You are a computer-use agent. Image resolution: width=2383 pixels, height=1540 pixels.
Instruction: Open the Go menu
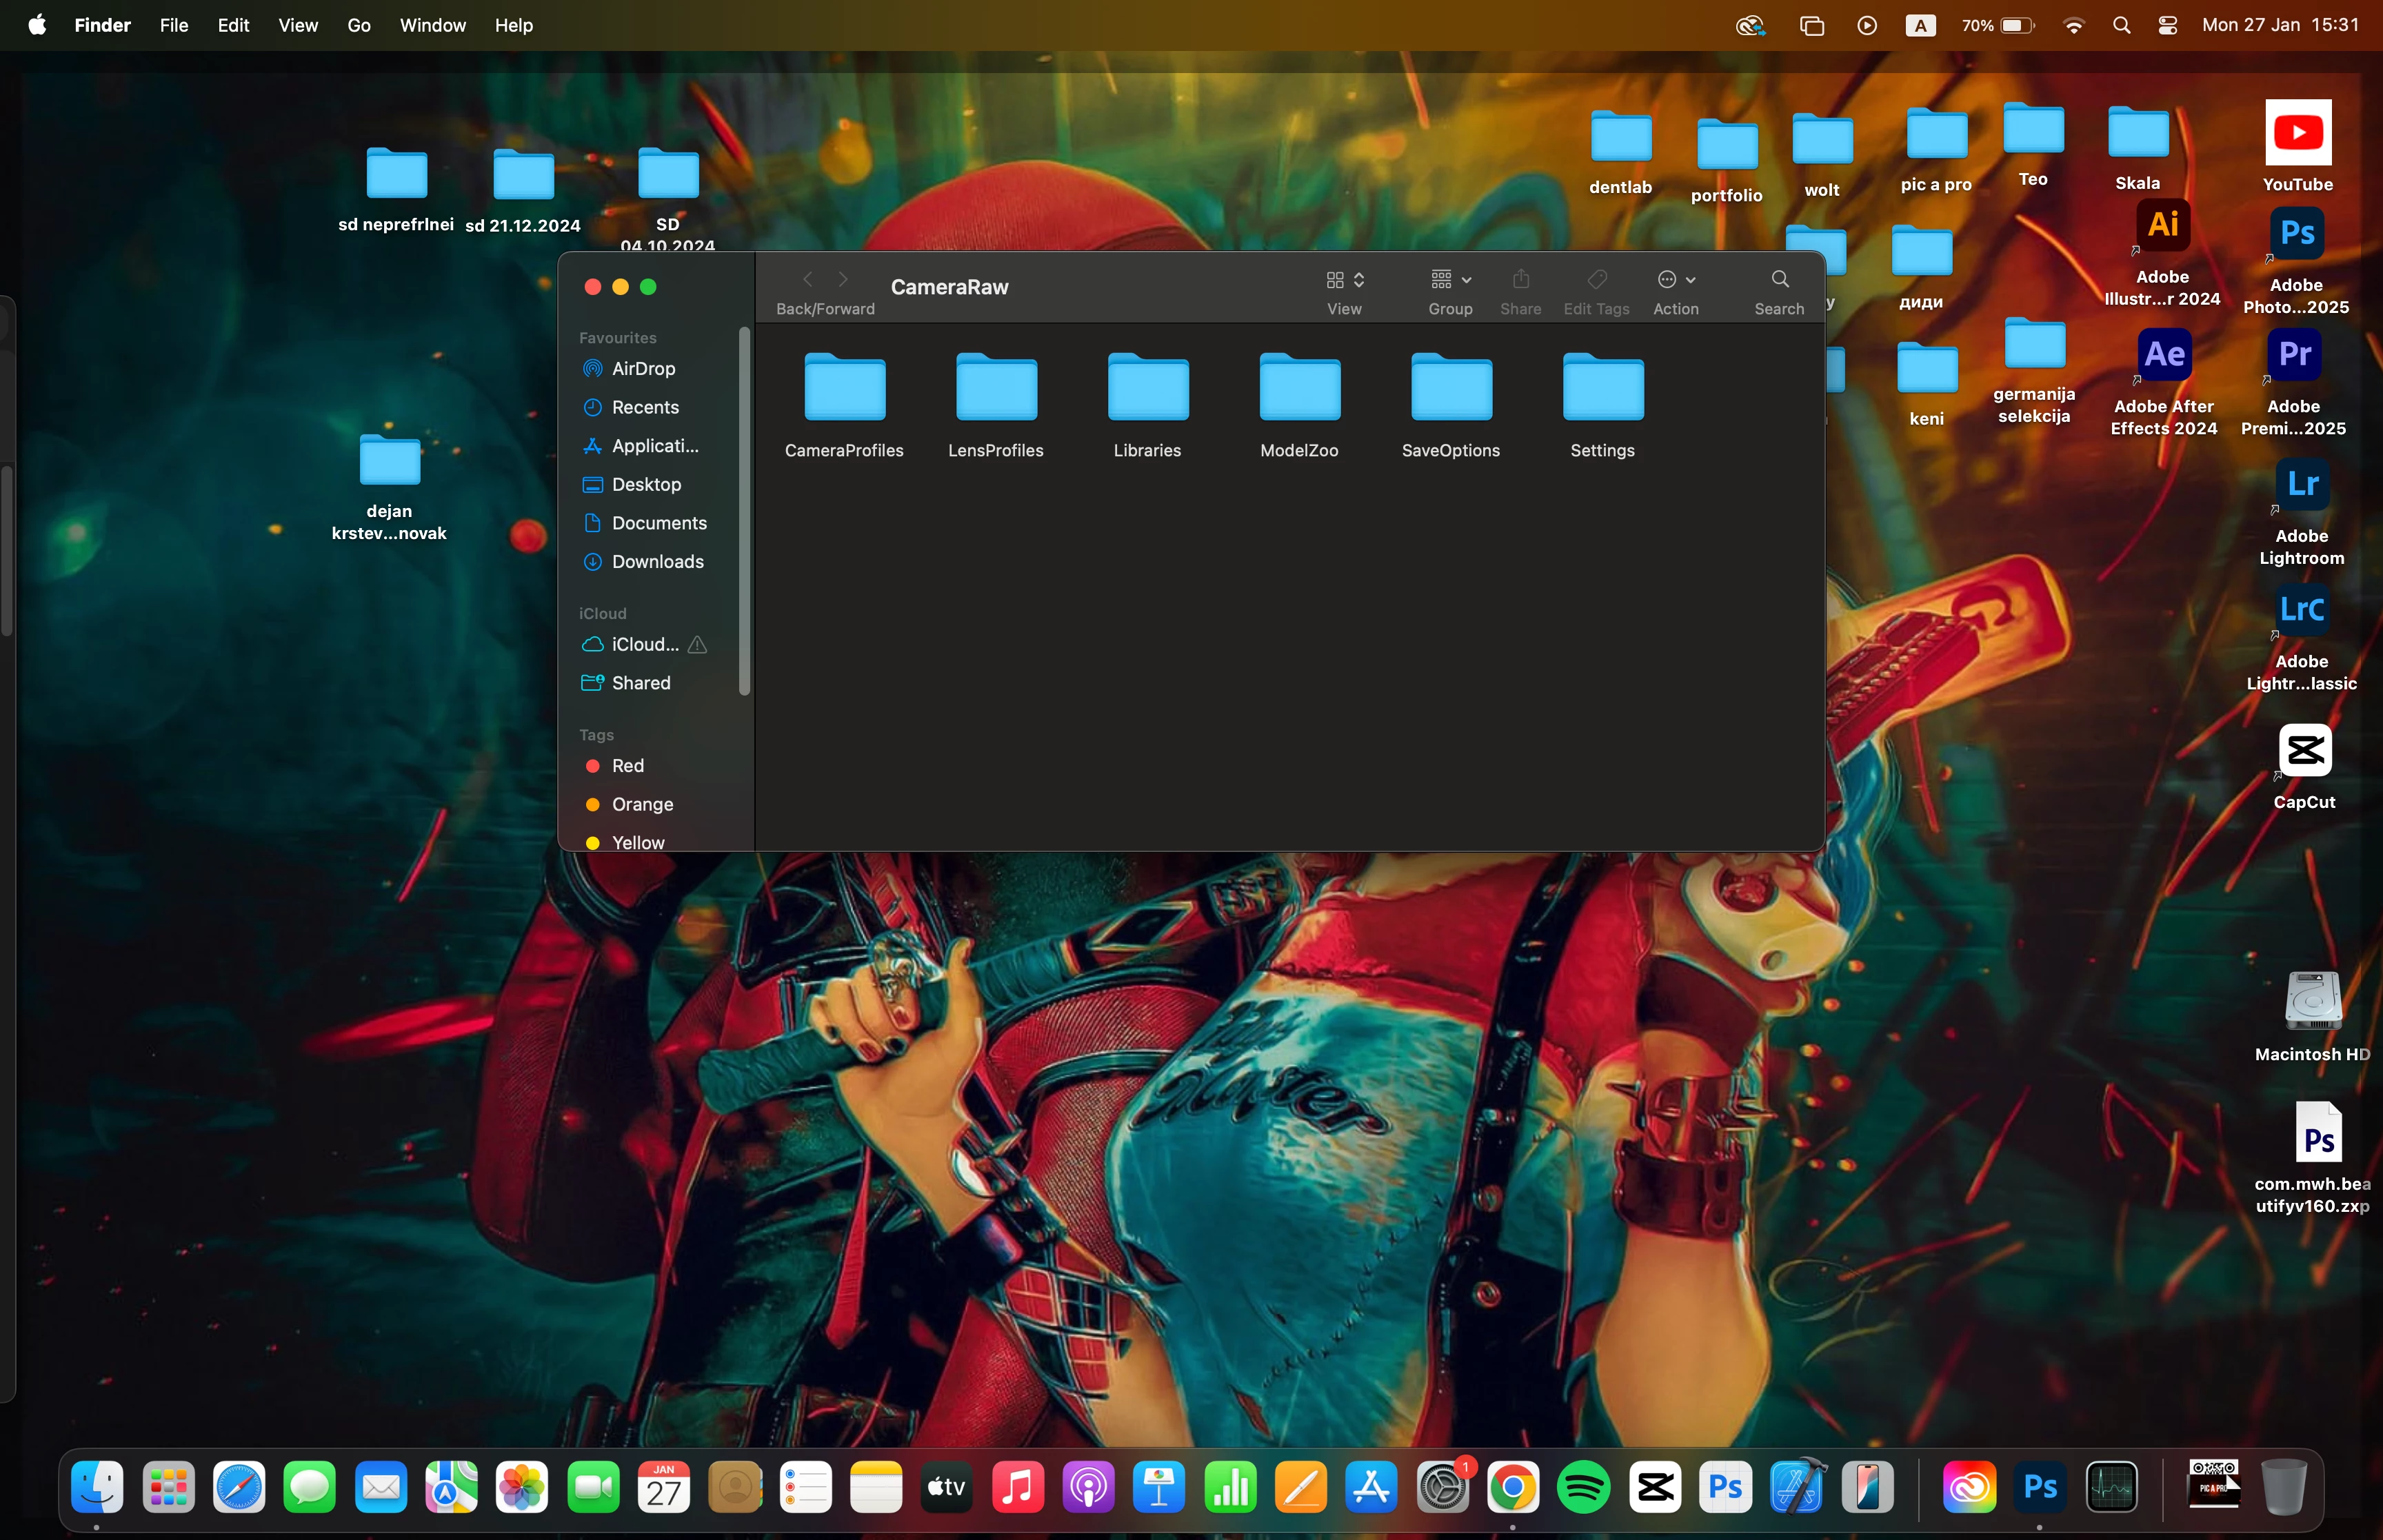359,25
